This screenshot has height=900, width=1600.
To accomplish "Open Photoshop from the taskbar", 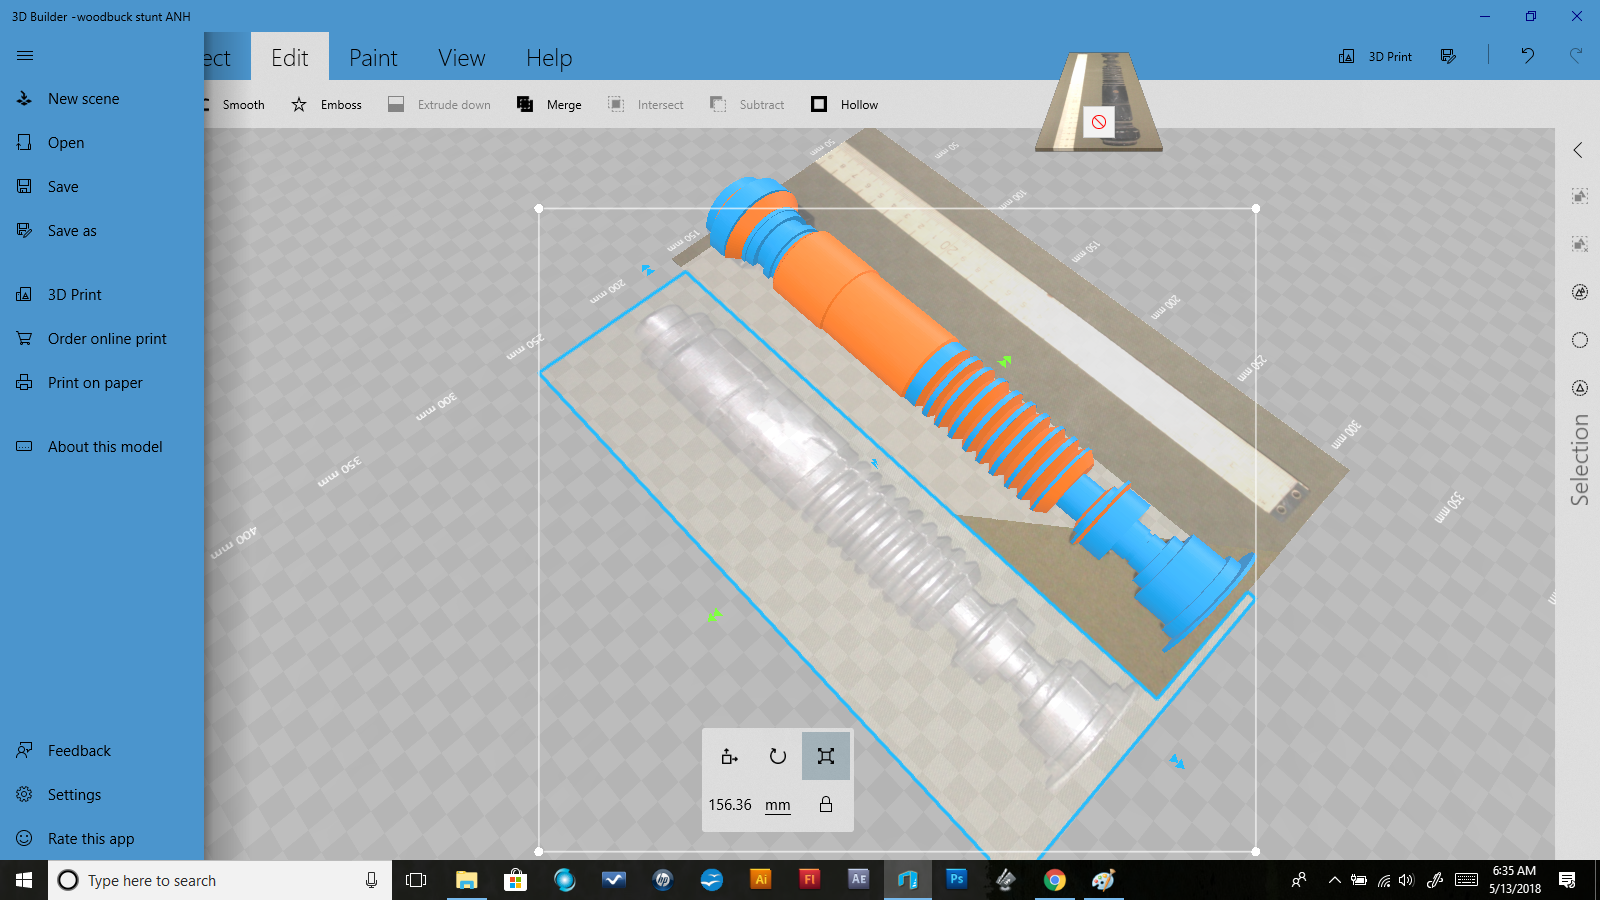I will tap(957, 880).
